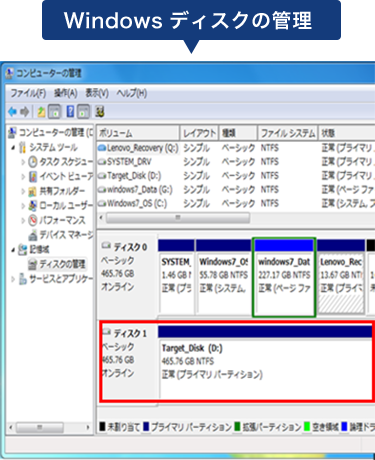Click the サービスとアプリケーション icon in tree
Viewport: 375px width, 460px height.
point(22,279)
